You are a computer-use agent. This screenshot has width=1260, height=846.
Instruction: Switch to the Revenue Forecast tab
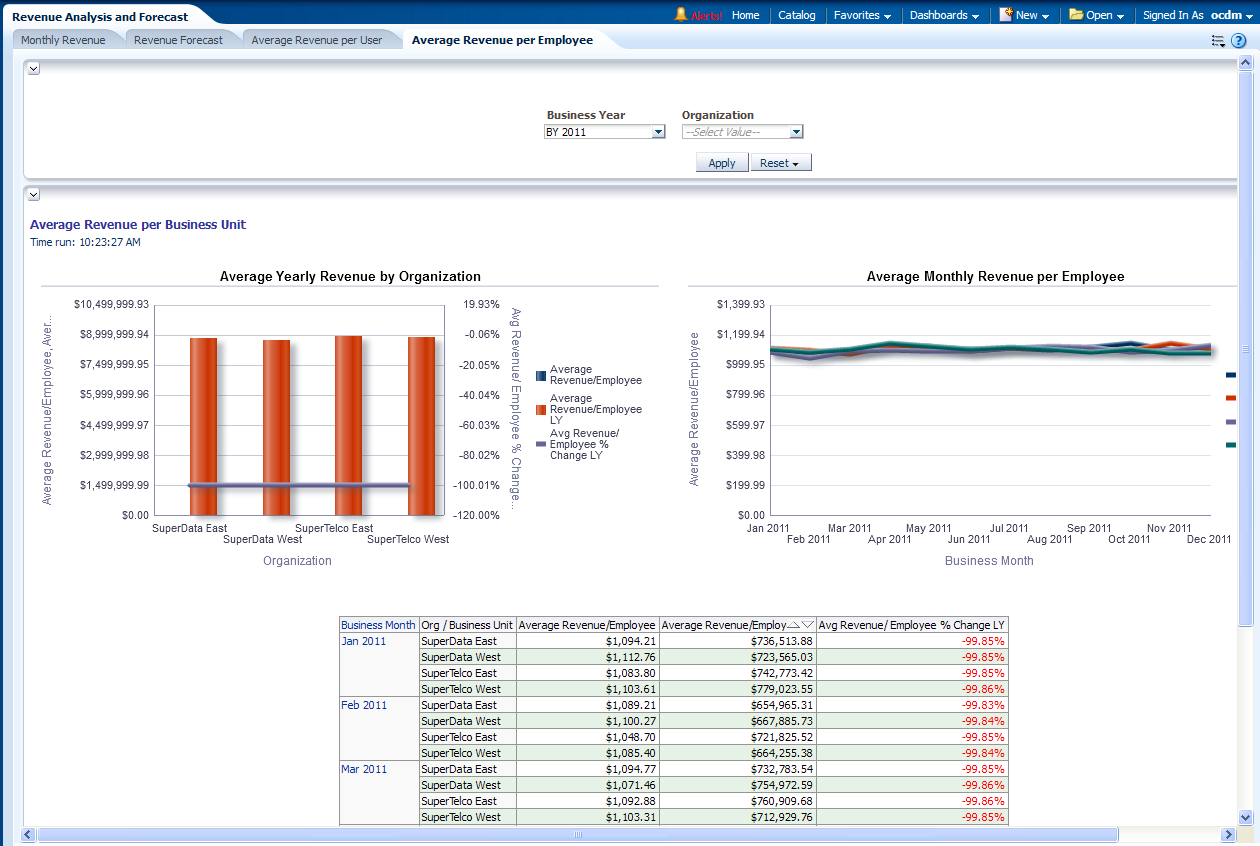pos(178,40)
